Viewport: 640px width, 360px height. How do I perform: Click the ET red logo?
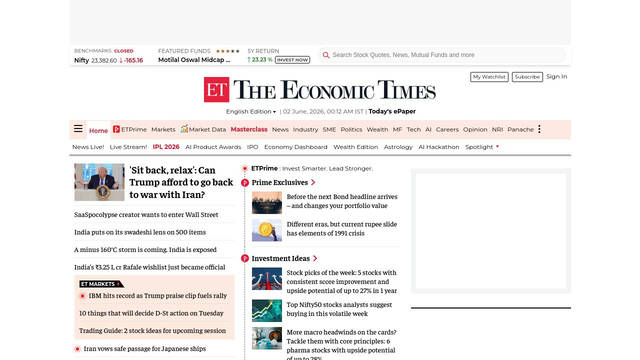click(216, 89)
